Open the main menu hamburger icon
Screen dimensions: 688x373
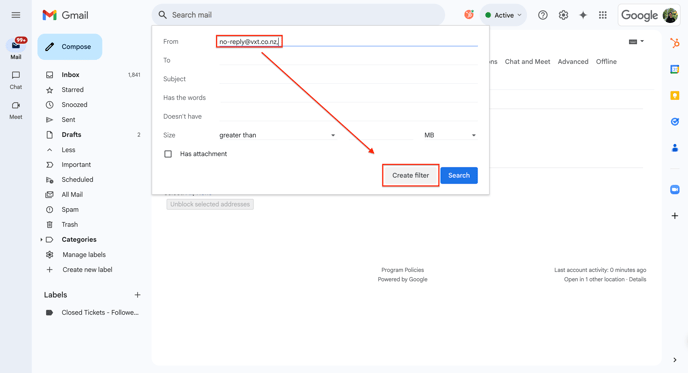[x=16, y=15]
